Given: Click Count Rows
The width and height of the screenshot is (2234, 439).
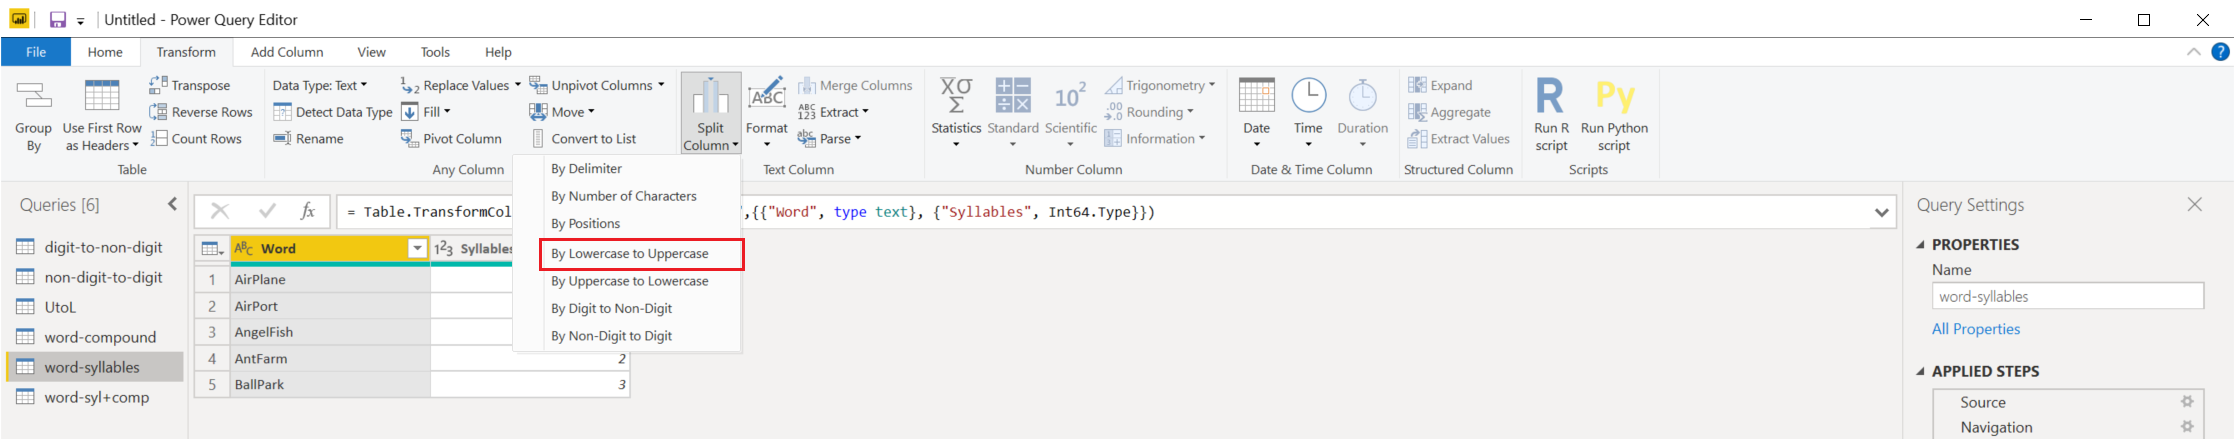Looking at the screenshot, I should tap(196, 138).
